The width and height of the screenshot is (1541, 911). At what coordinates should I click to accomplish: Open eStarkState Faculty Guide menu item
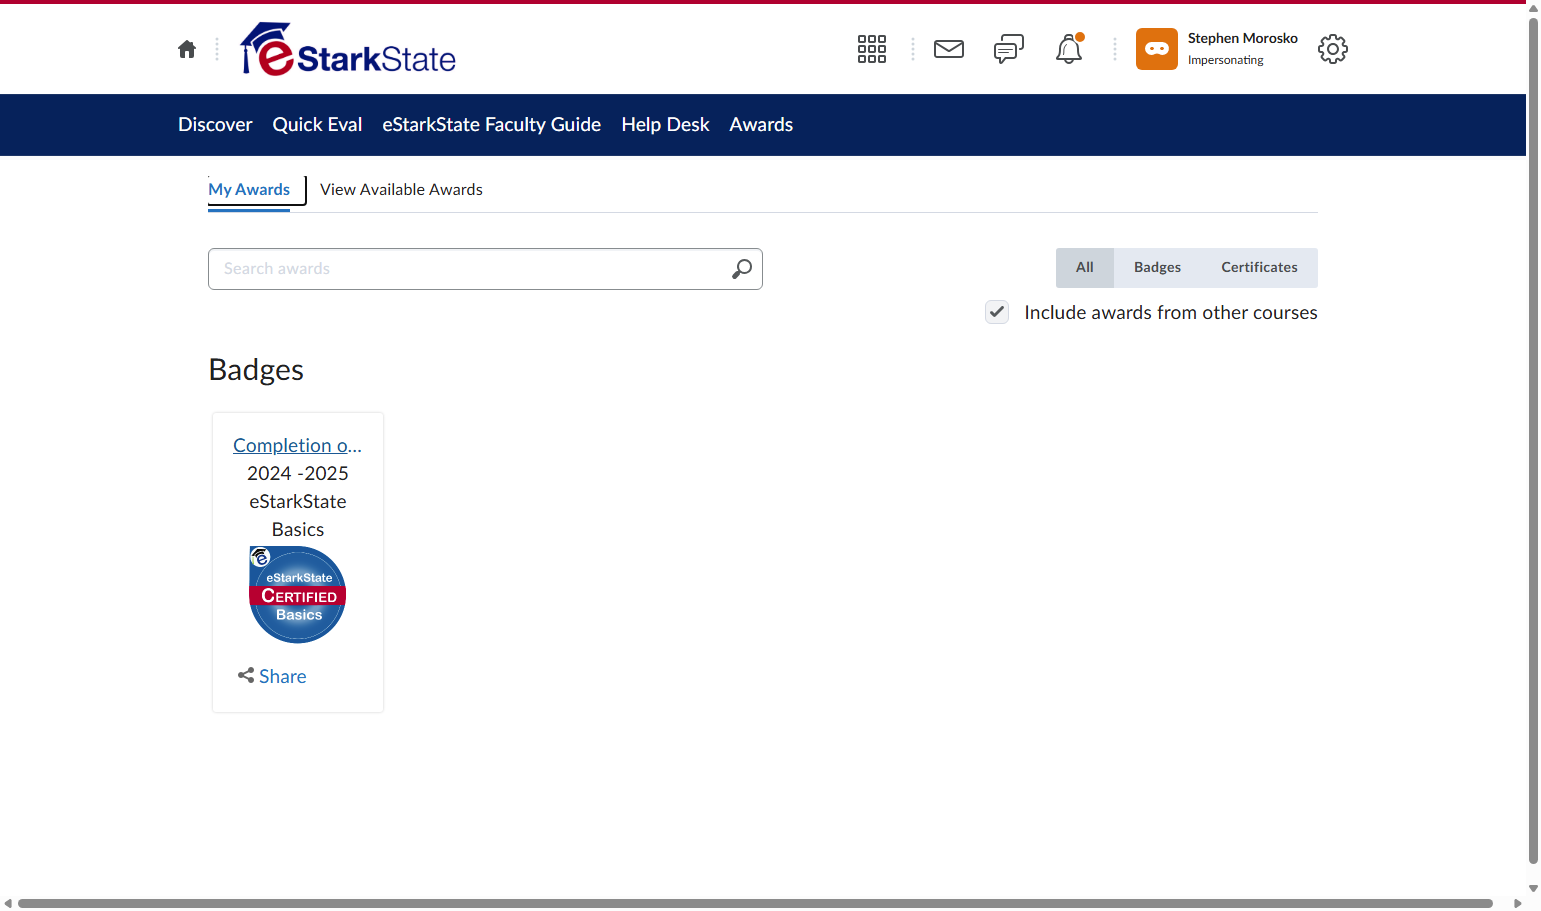click(x=491, y=125)
